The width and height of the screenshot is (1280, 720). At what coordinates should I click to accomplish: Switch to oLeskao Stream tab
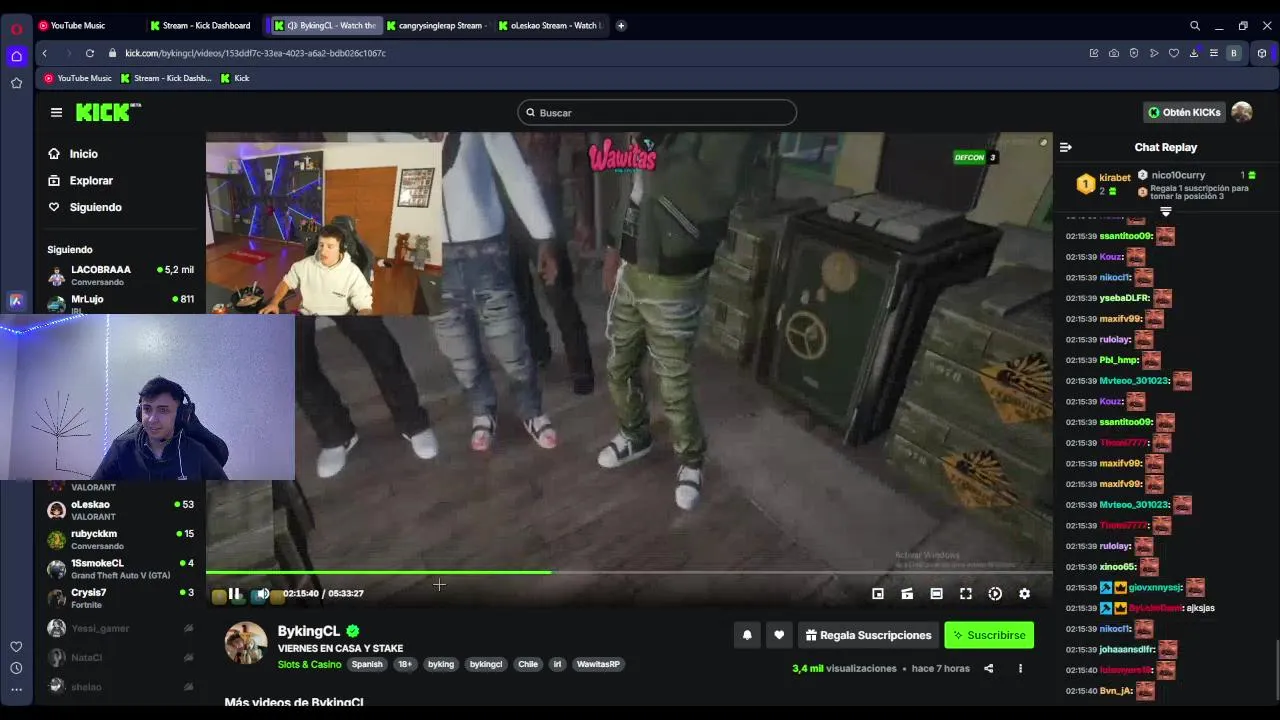click(x=552, y=25)
